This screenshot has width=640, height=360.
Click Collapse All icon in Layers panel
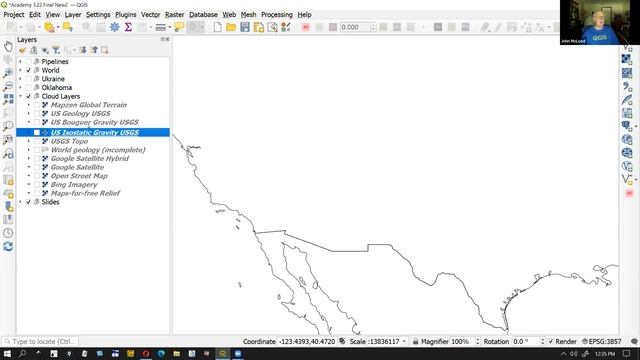[x=94, y=50]
